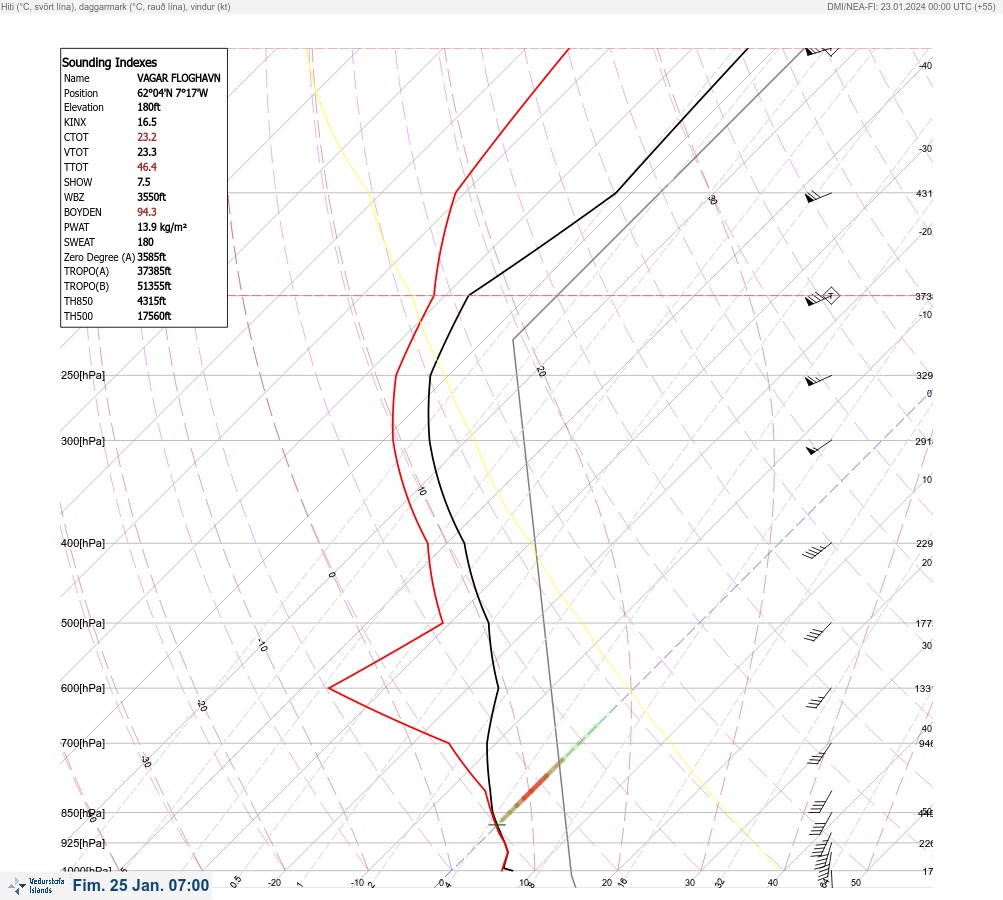Select the Position value 62°04'N 7°17'W
Viewport: 1003px width, 900px height.
point(172,93)
